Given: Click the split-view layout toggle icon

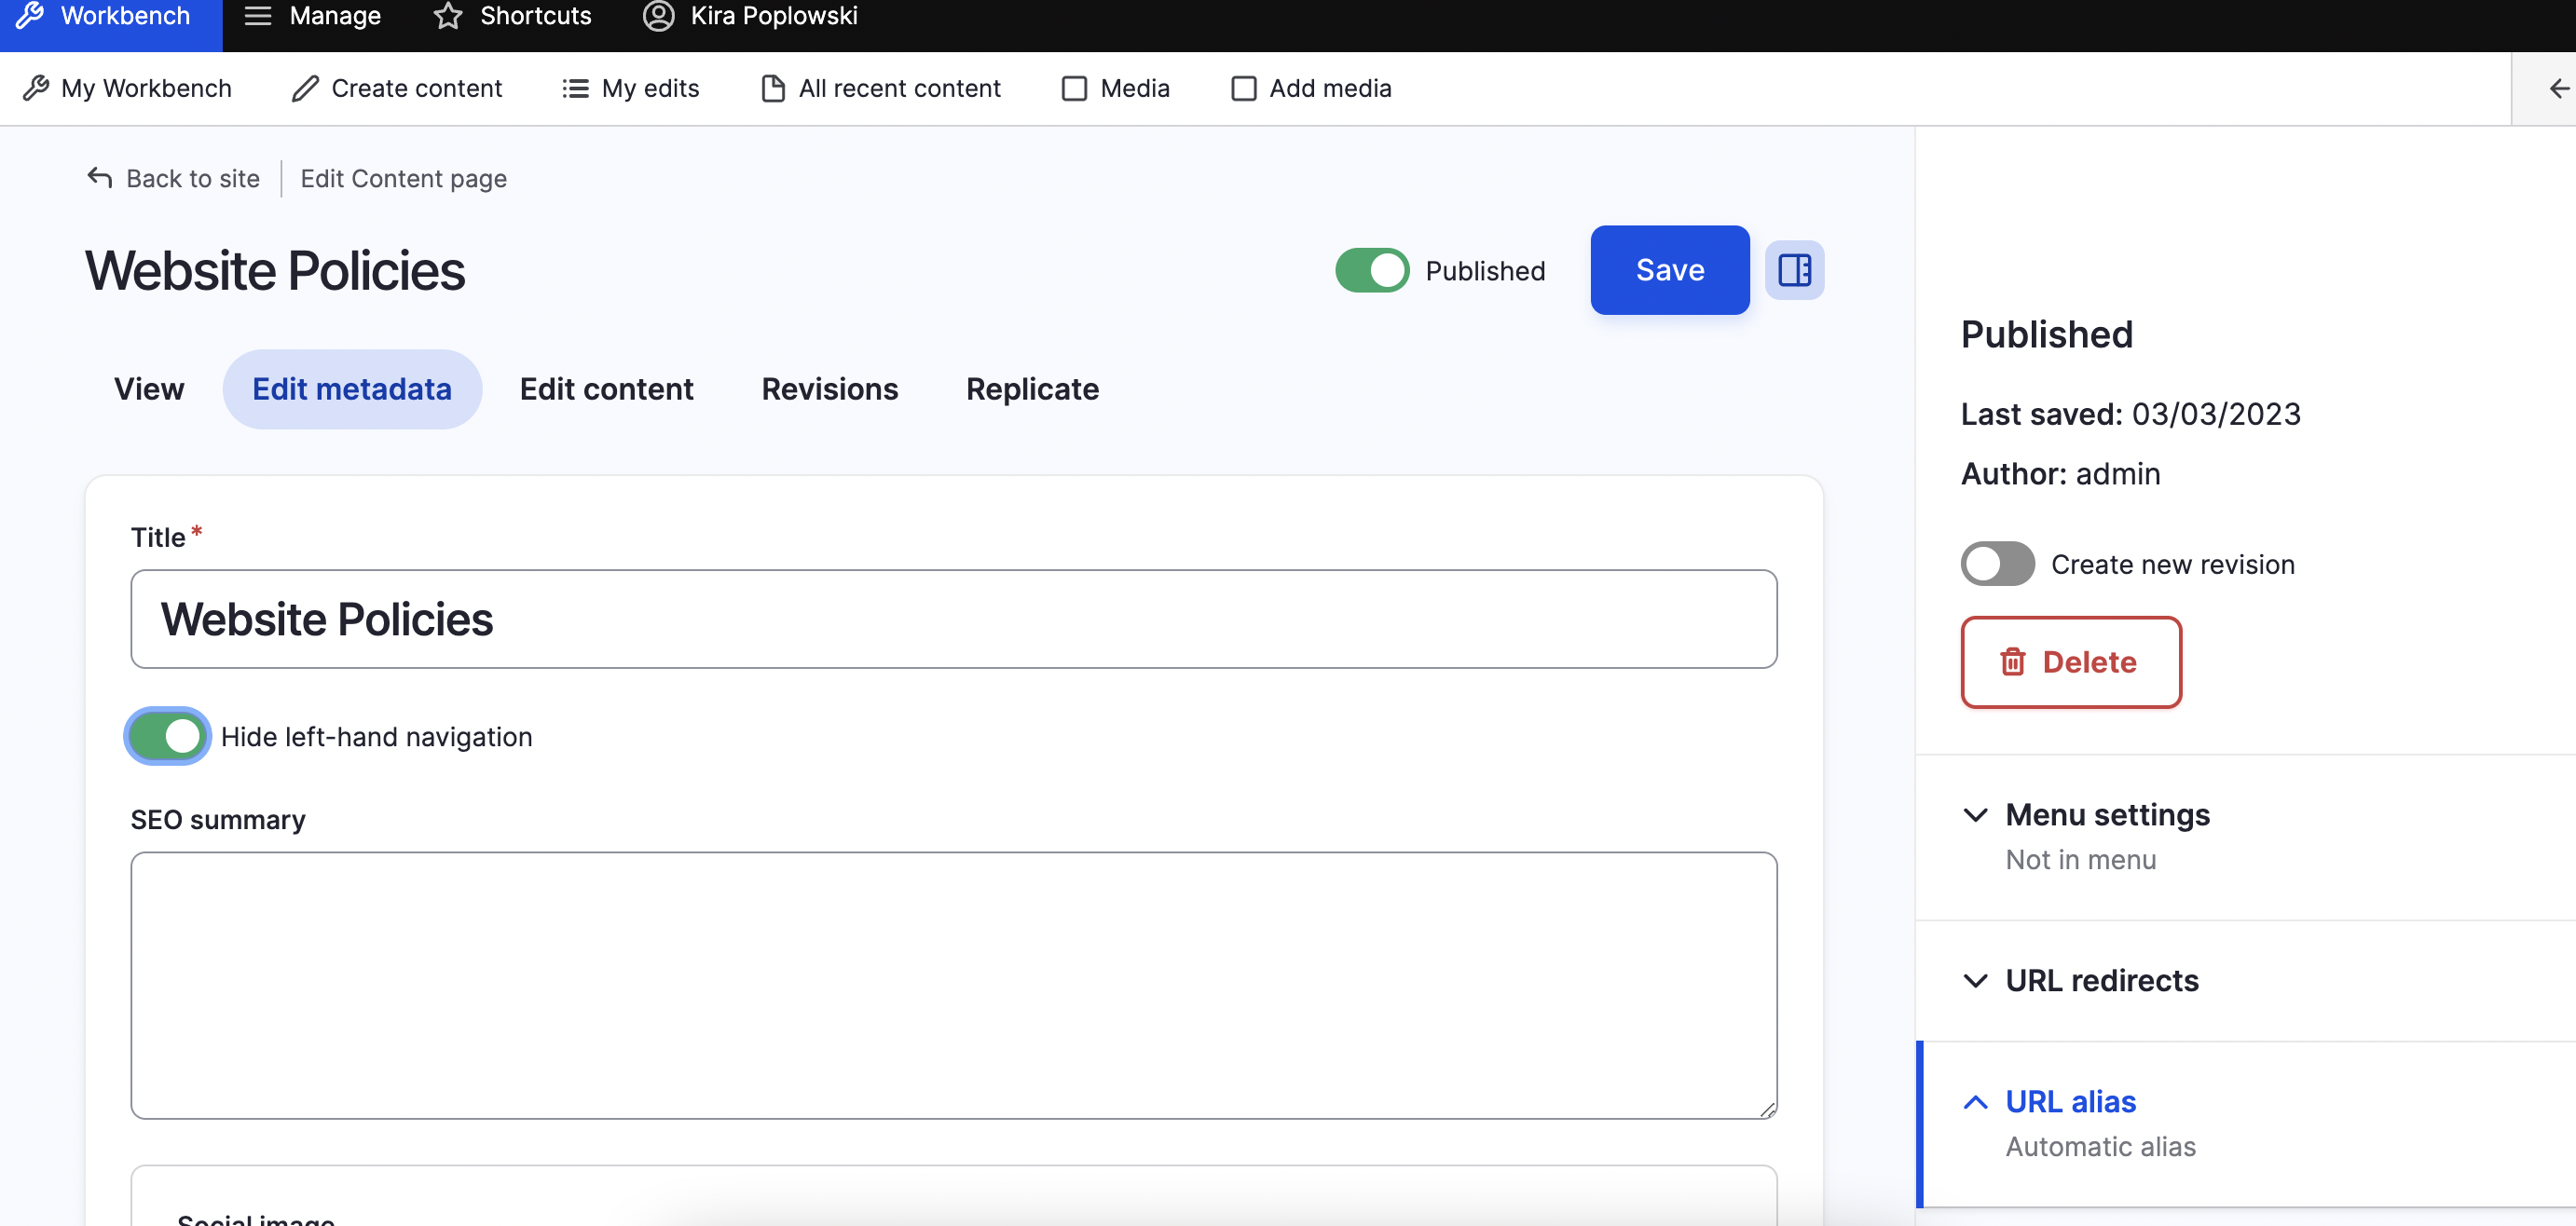Looking at the screenshot, I should point(1796,269).
